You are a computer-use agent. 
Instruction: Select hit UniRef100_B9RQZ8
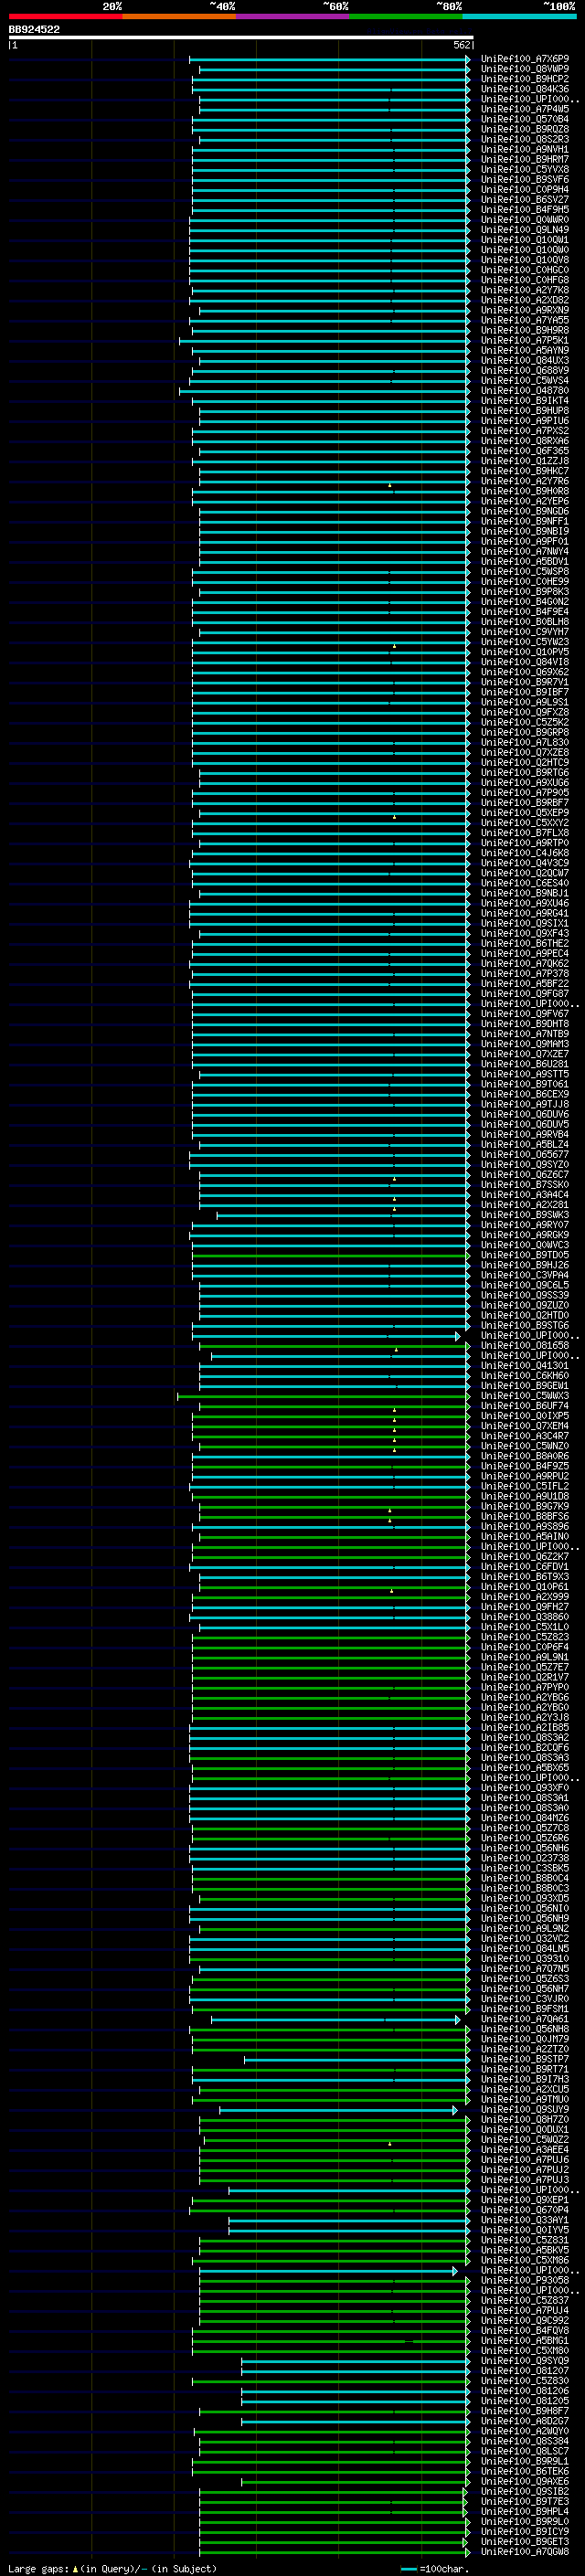point(525,129)
